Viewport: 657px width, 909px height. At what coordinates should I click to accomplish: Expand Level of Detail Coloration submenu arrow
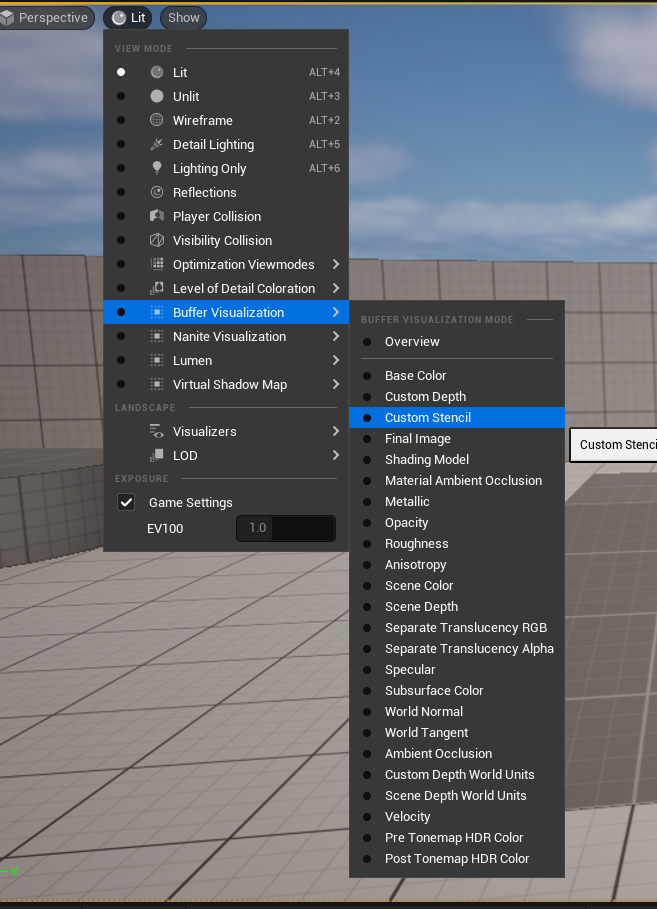point(336,288)
